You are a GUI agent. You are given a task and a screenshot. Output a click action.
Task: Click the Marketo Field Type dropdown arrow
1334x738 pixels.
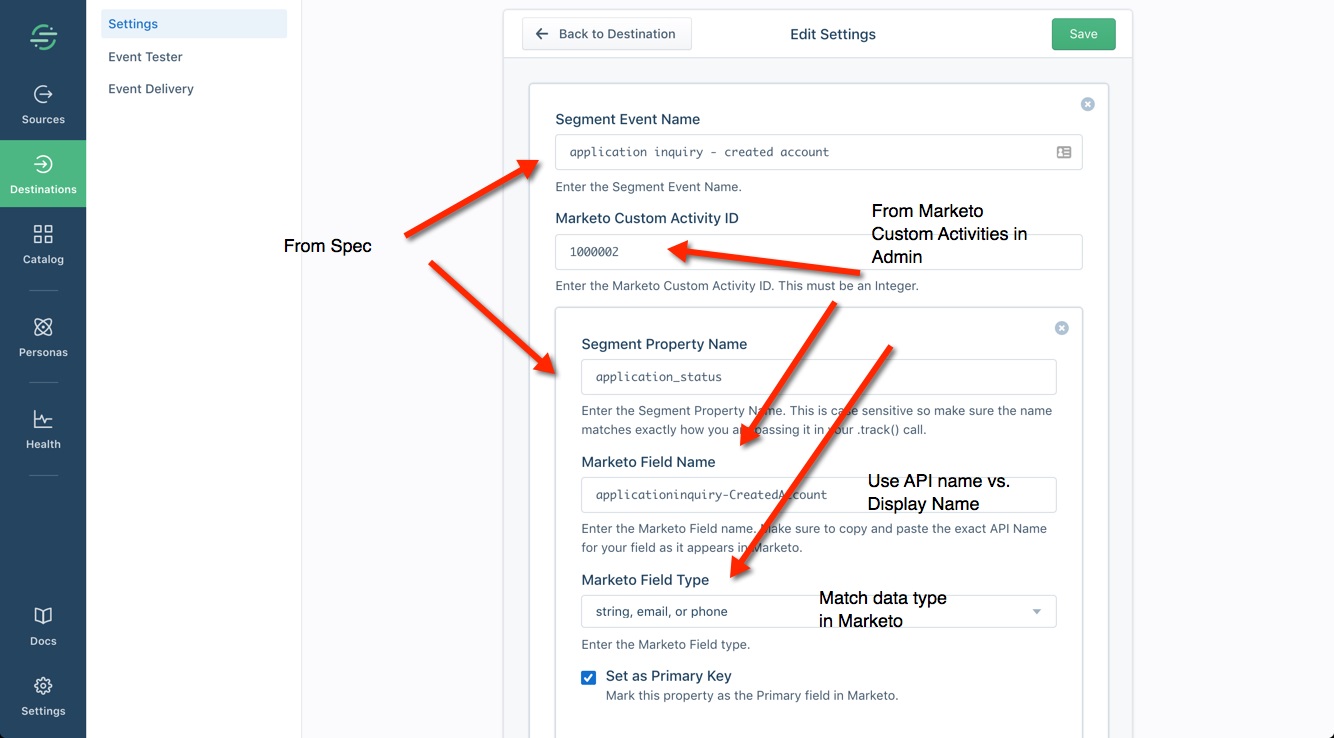pyautogui.click(x=1037, y=612)
